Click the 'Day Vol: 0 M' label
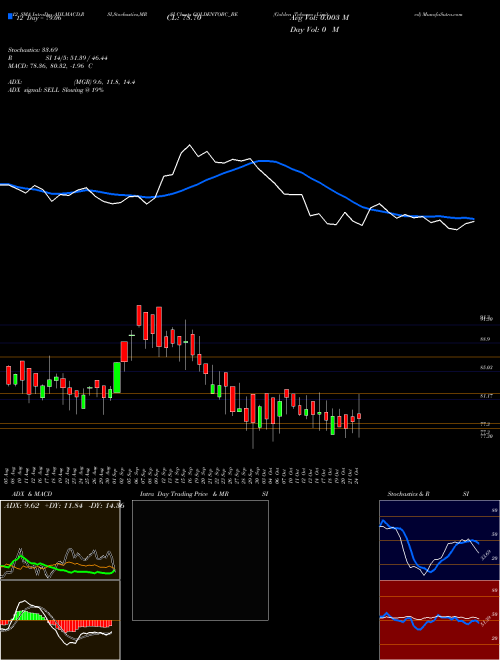 point(314,30)
